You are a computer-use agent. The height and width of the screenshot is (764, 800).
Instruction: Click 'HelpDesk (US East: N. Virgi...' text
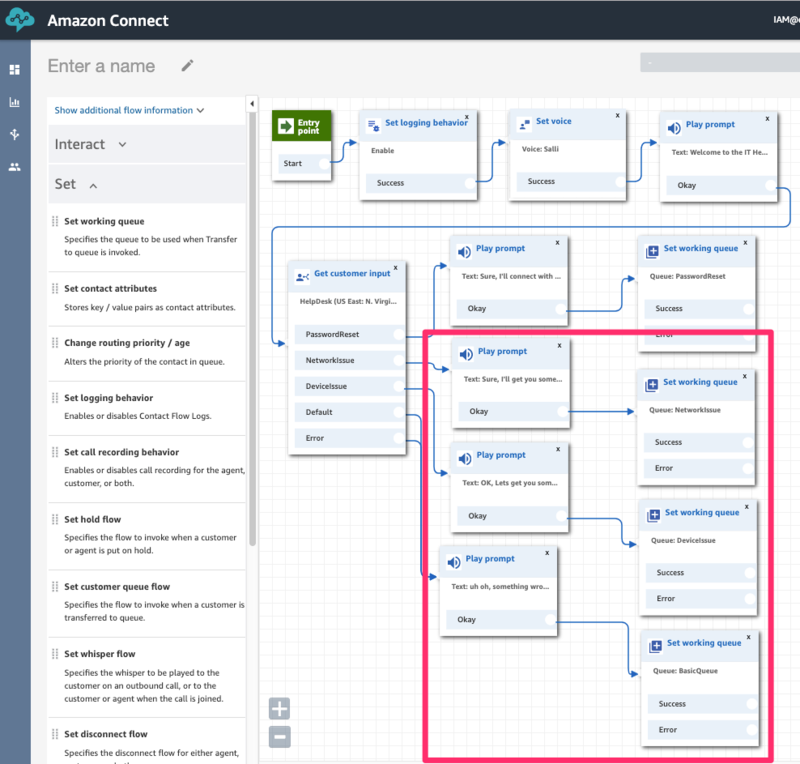coord(348,301)
